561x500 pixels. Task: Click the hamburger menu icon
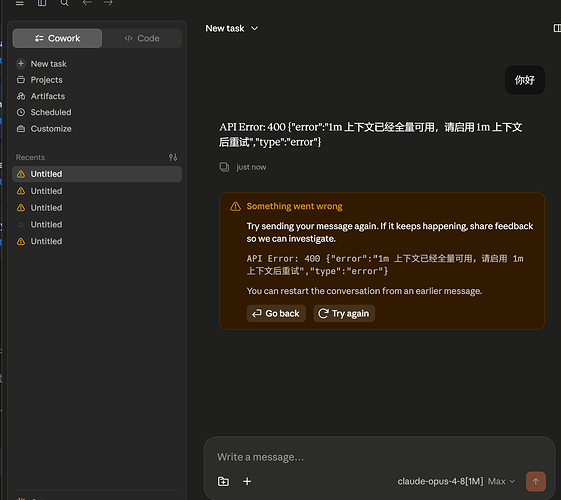point(20,3)
